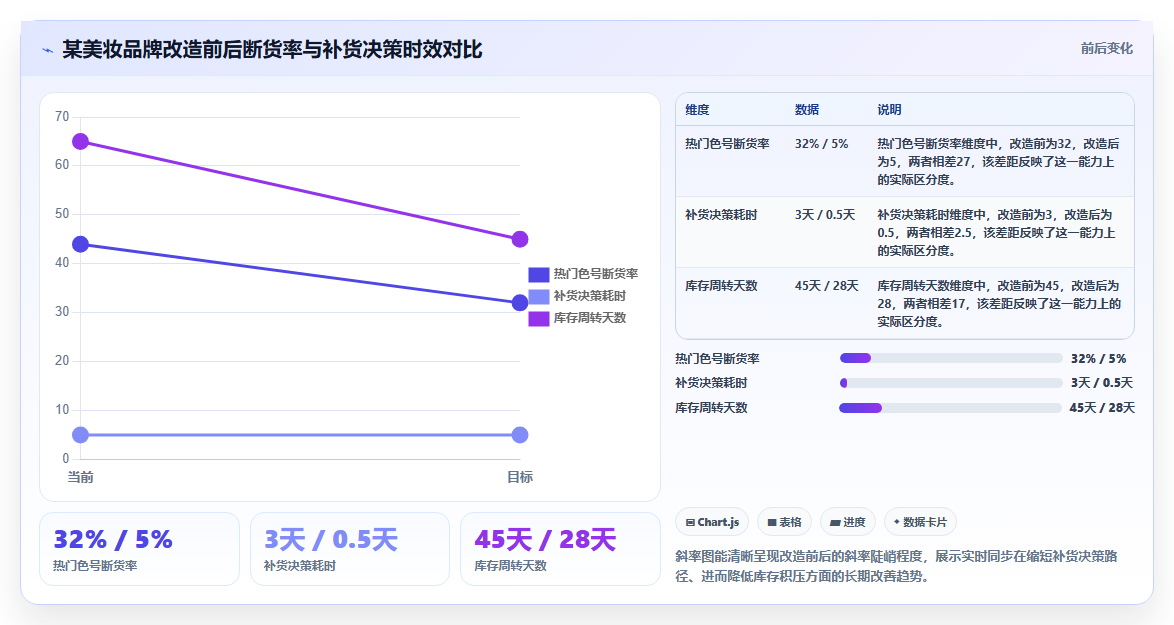
Task: Click the 说明 table column header
Action: pos(889,109)
